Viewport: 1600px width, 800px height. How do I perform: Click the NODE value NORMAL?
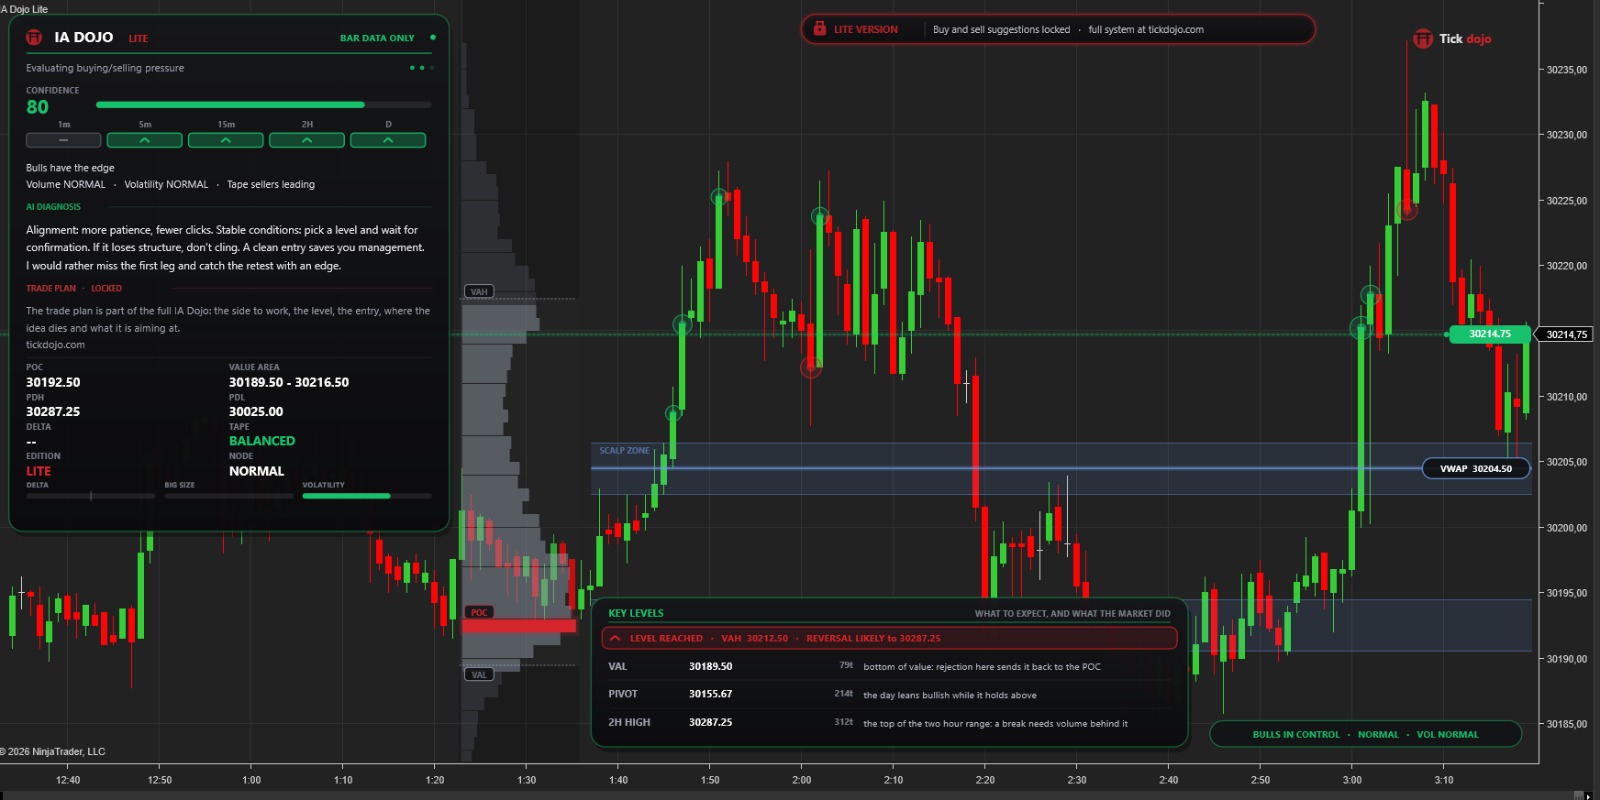tap(257, 471)
